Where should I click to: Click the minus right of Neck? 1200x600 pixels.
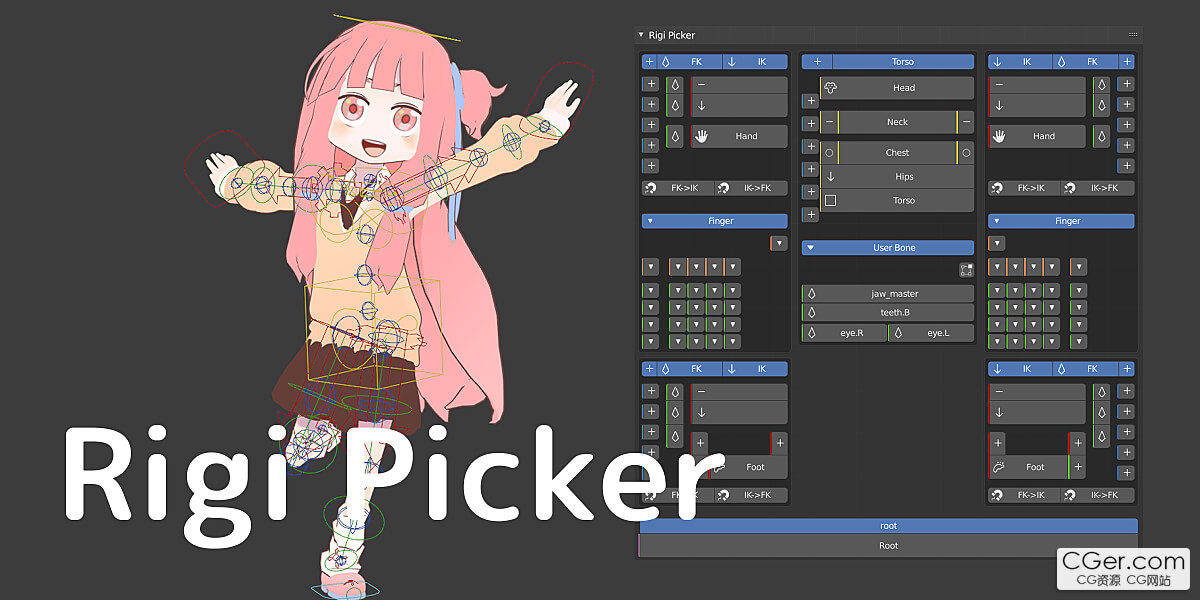pyautogui.click(x=966, y=122)
